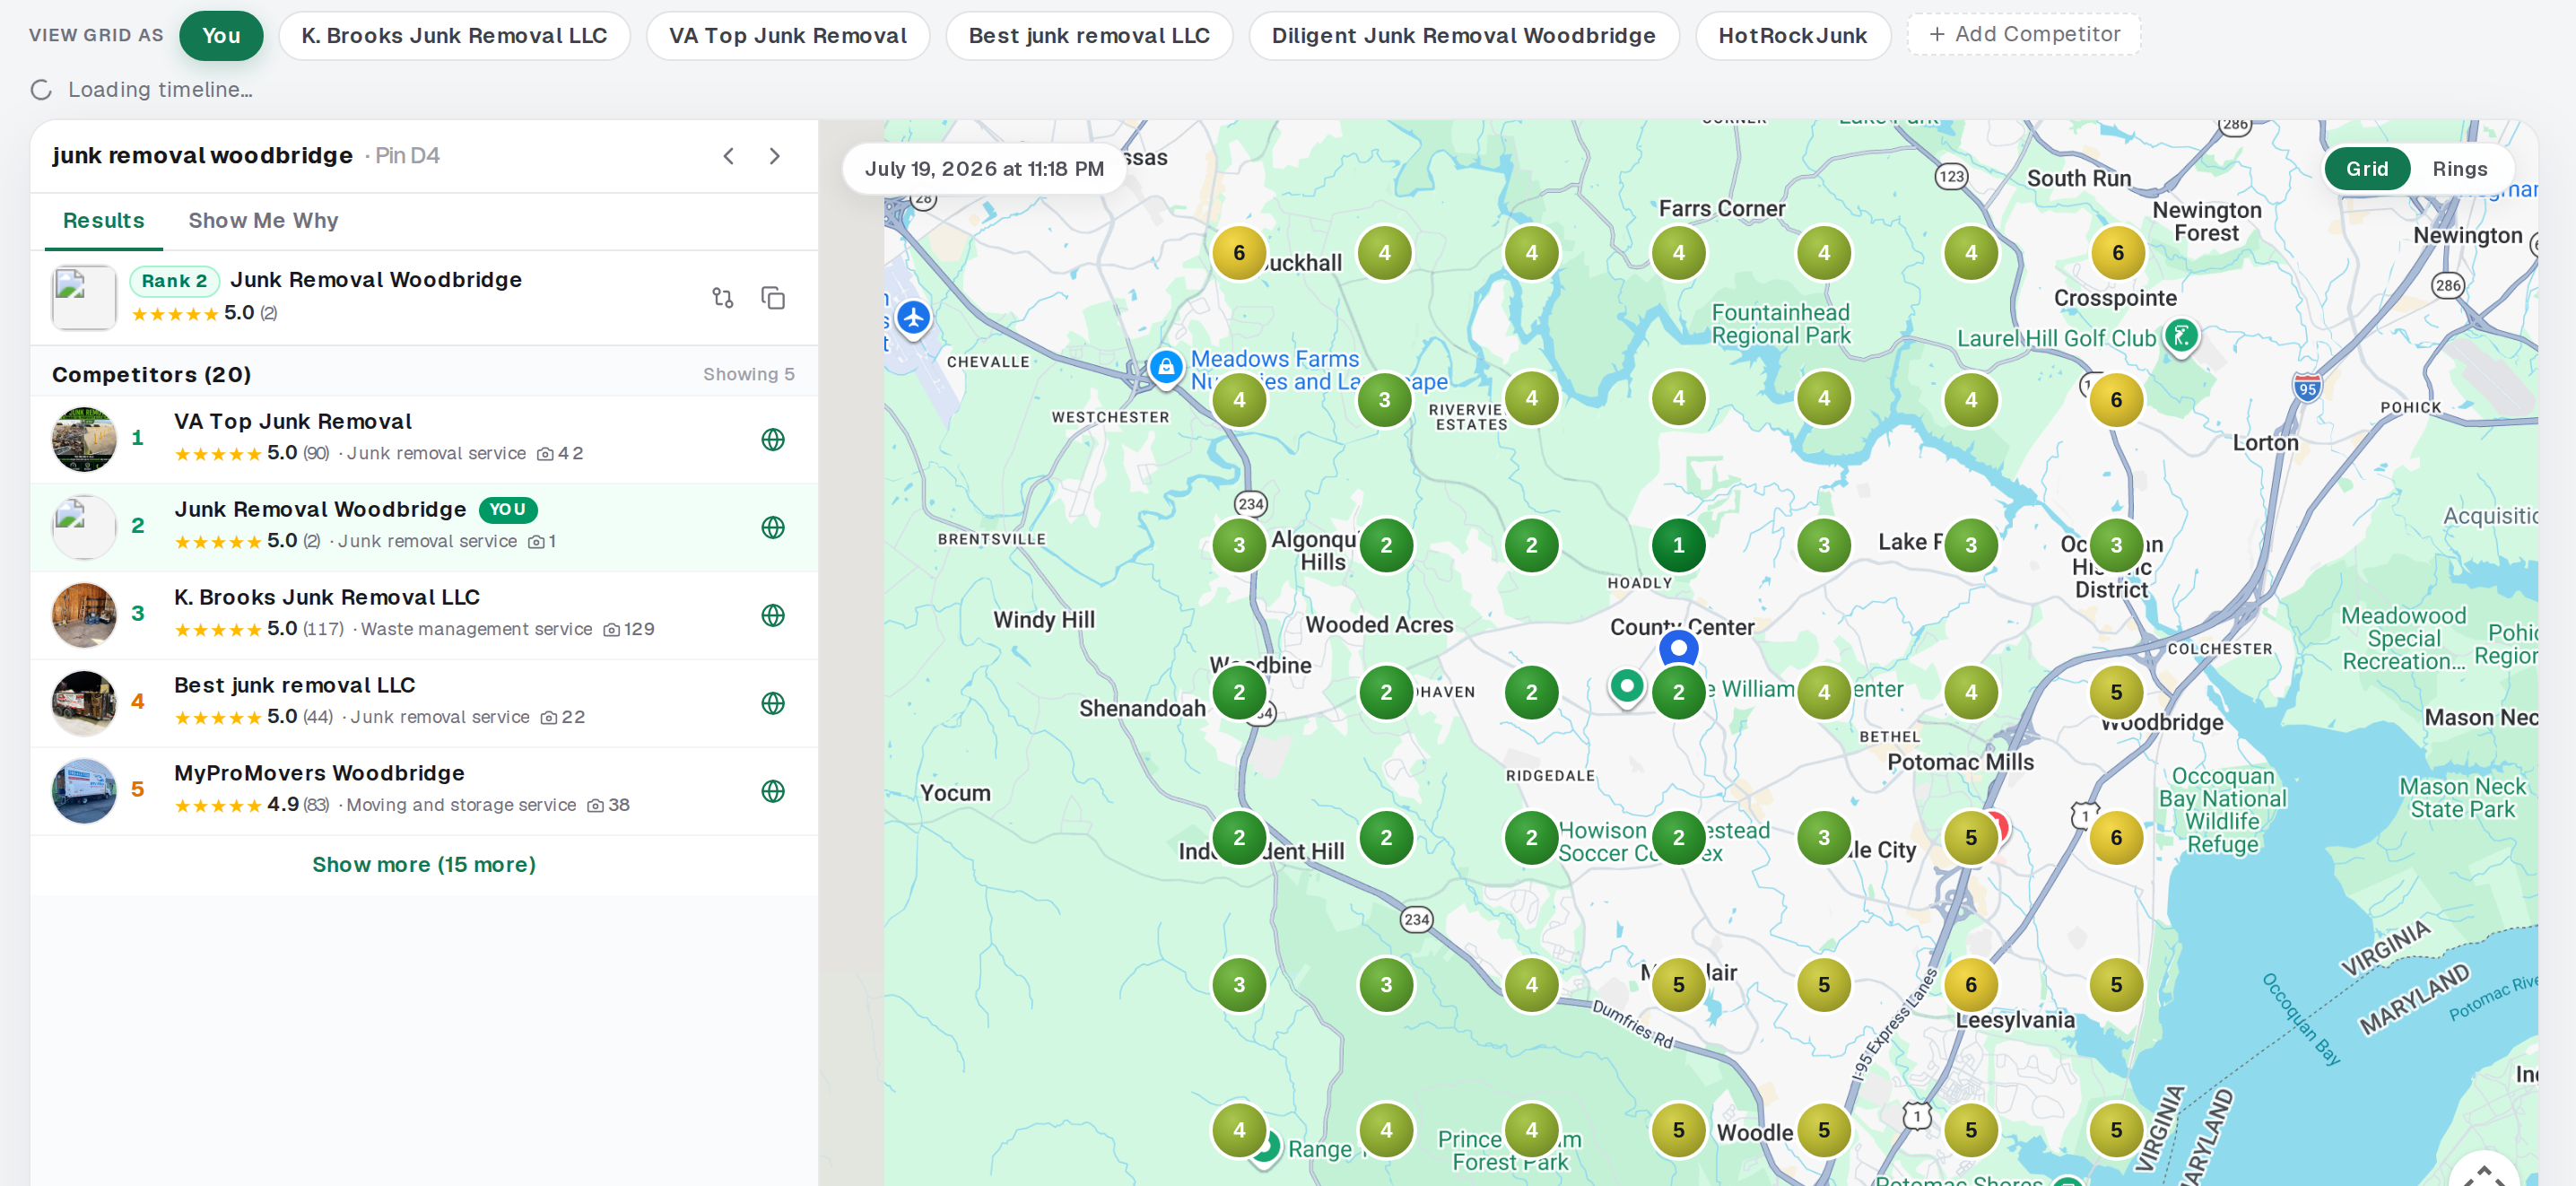Select the dark green rank 1 map pin

pyautogui.click(x=1678, y=545)
